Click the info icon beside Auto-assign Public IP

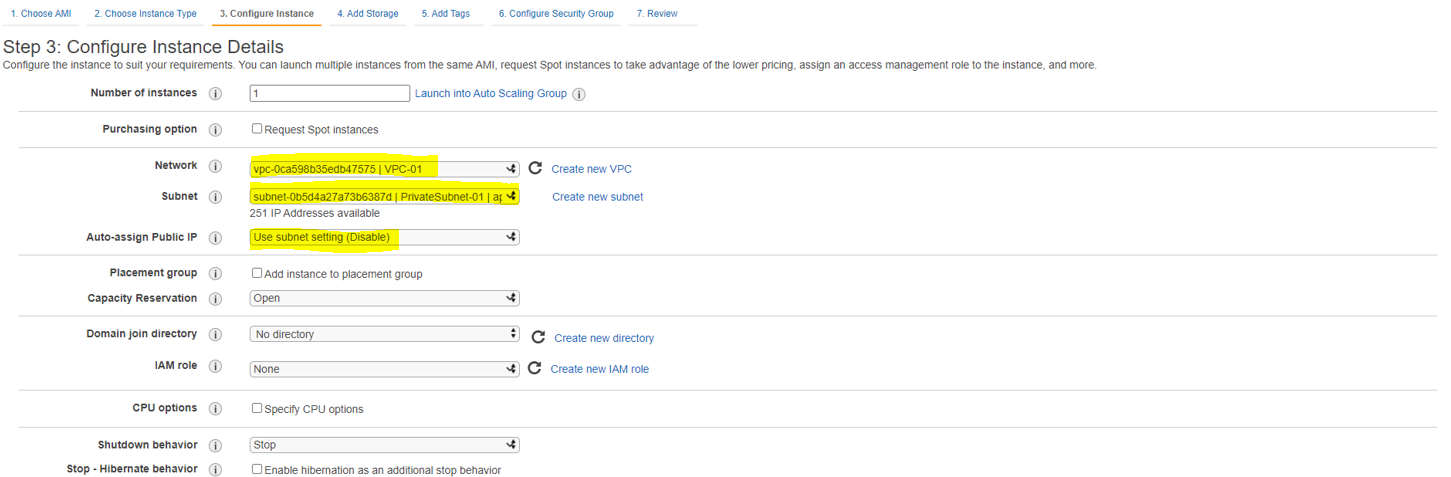(215, 238)
